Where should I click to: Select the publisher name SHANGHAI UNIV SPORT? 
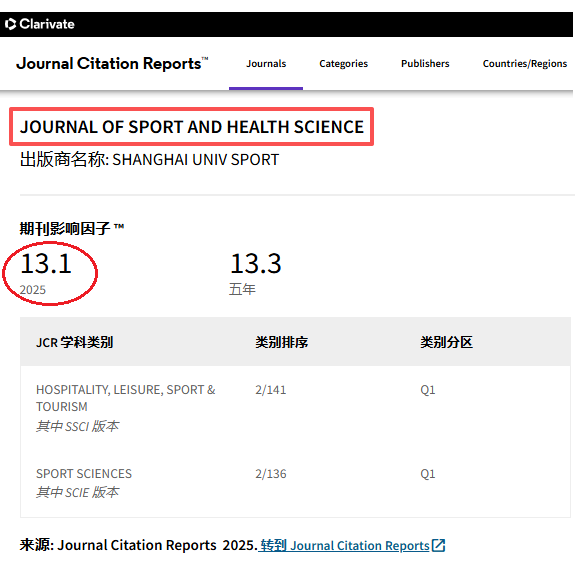pos(195,160)
